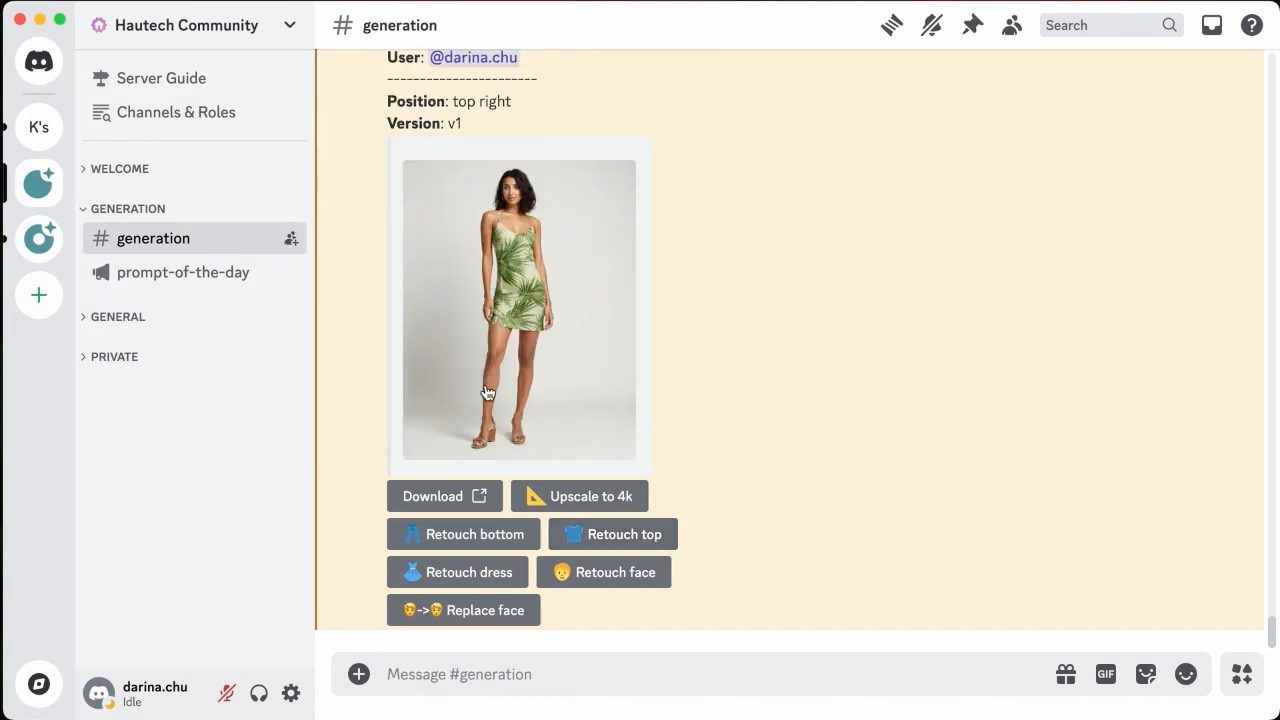Click into the Message #generation field
The width and height of the screenshot is (1280, 720).
point(710,674)
